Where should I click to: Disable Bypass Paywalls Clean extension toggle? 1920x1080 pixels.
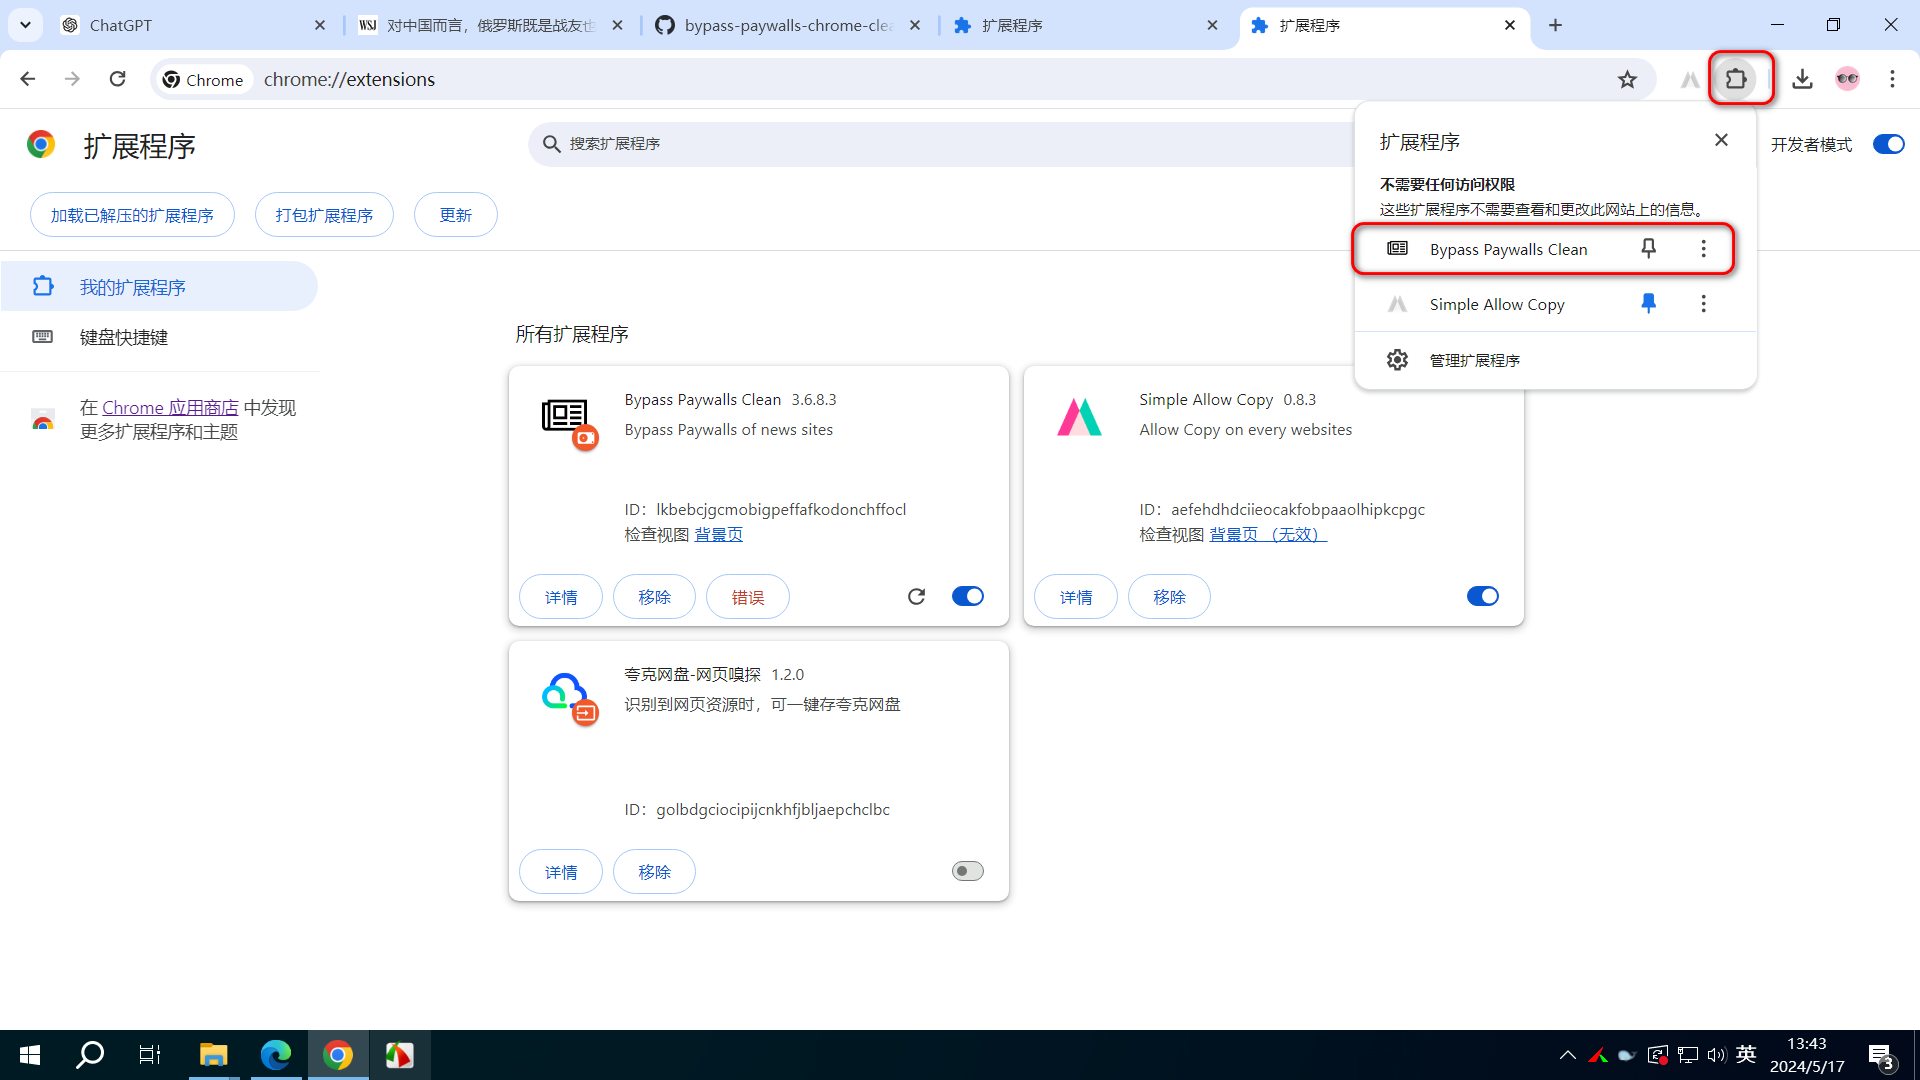tap(967, 596)
